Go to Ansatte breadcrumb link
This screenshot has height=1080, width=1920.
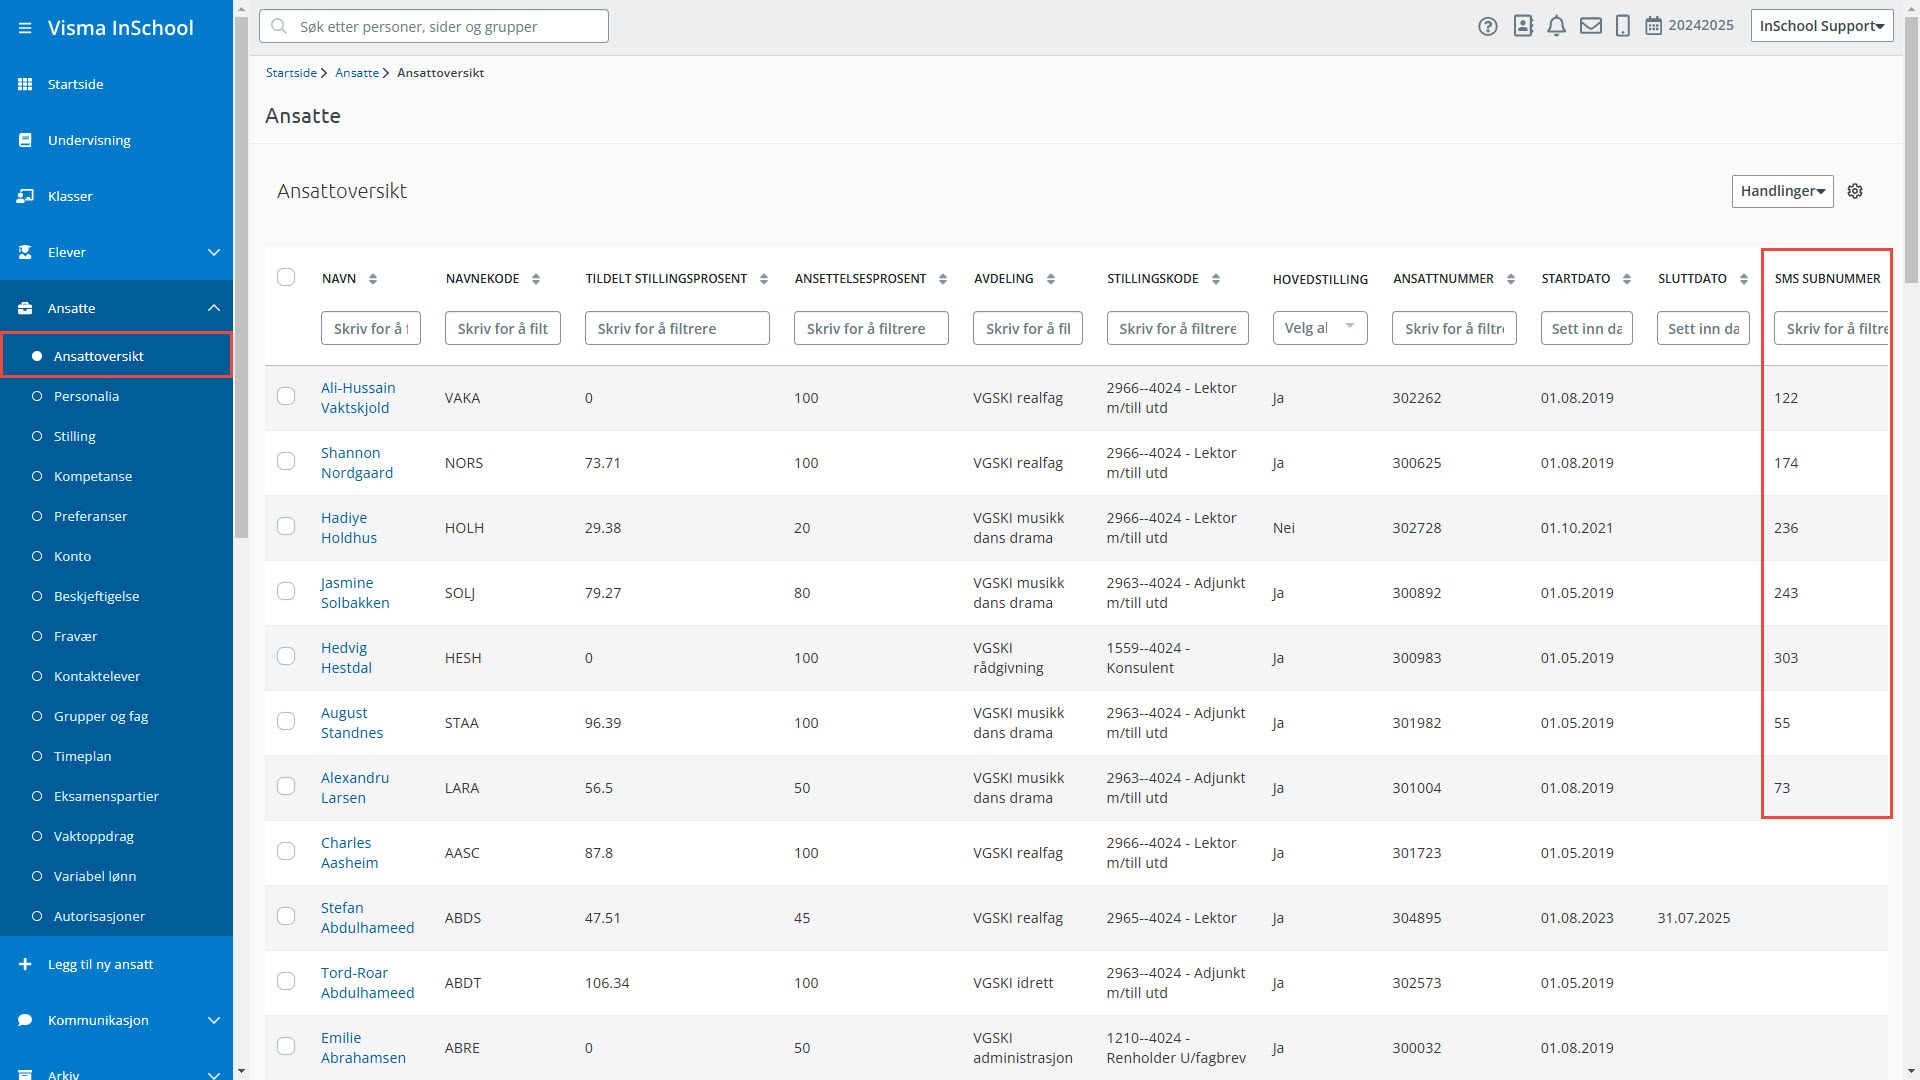click(357, 73)
